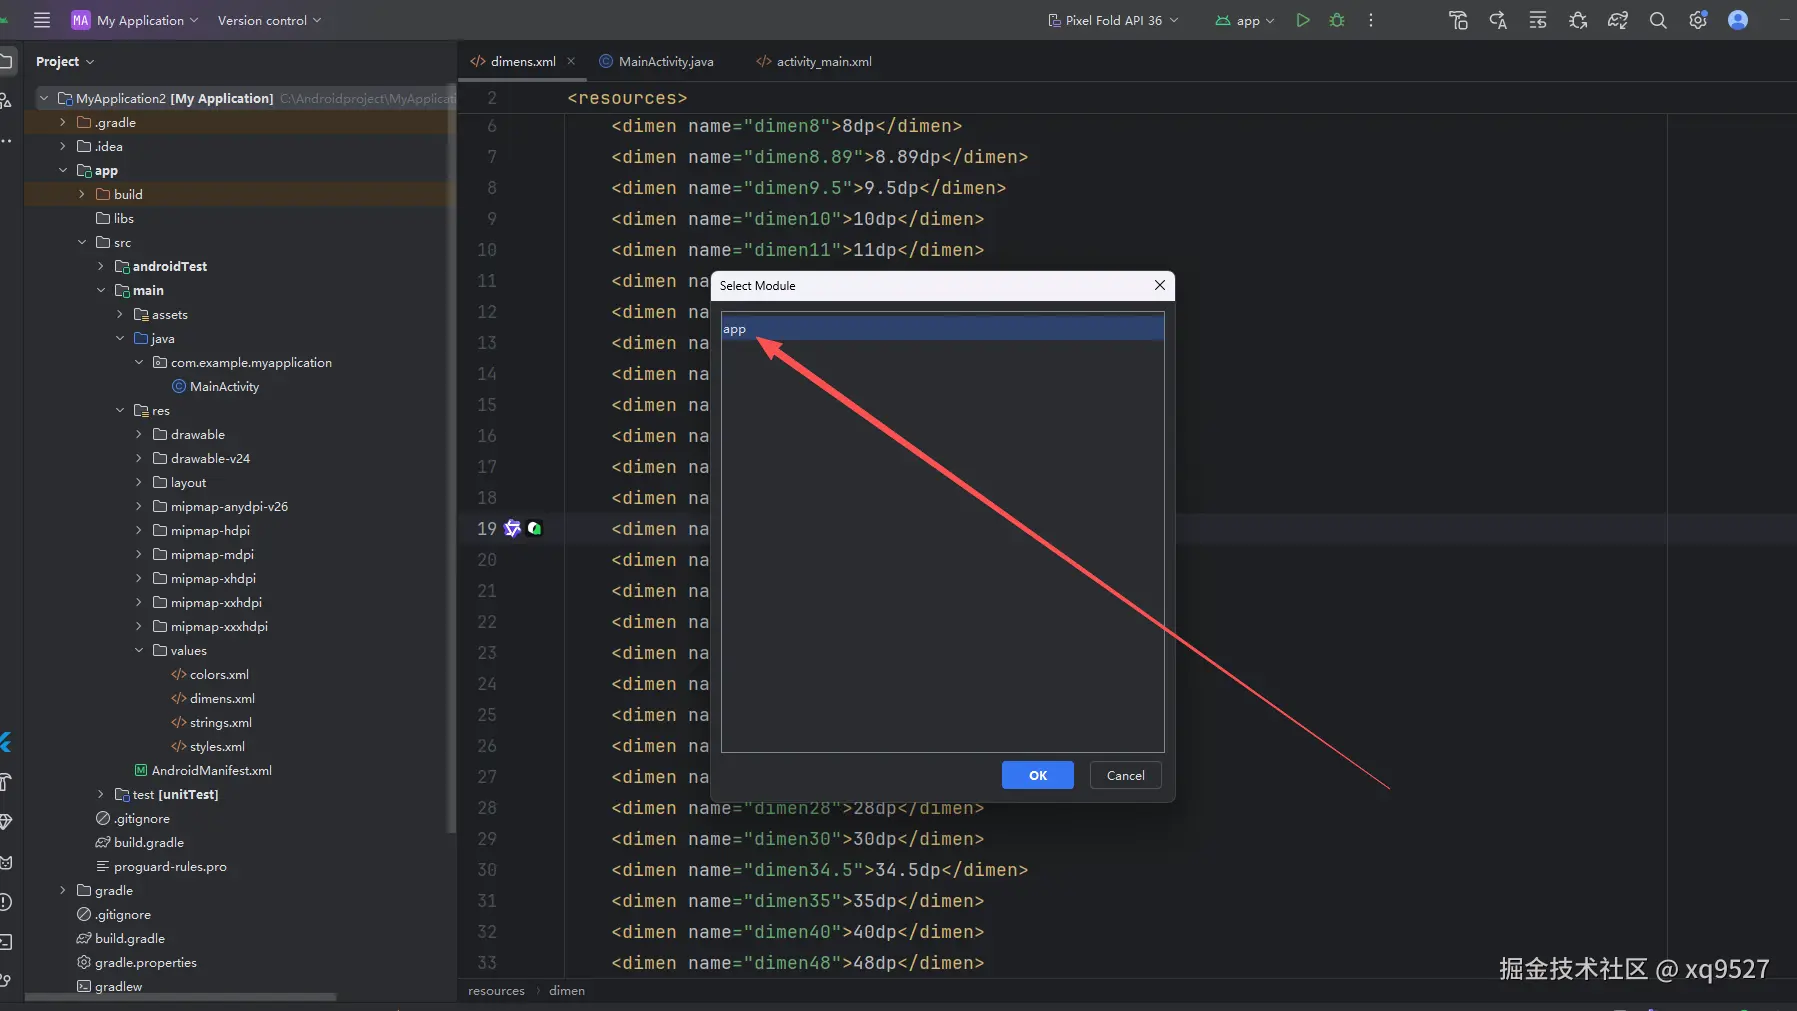Click the resources breadcrumb
Viewport: 1797px width, 1011px height.
click(496, 990)
